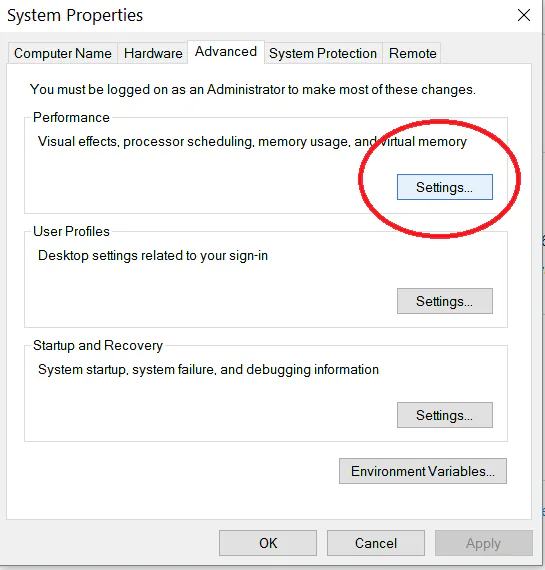This screenshot has width=545, height=570.
Task: Click the grayed Apply button
Action: (x=484, y=543)
